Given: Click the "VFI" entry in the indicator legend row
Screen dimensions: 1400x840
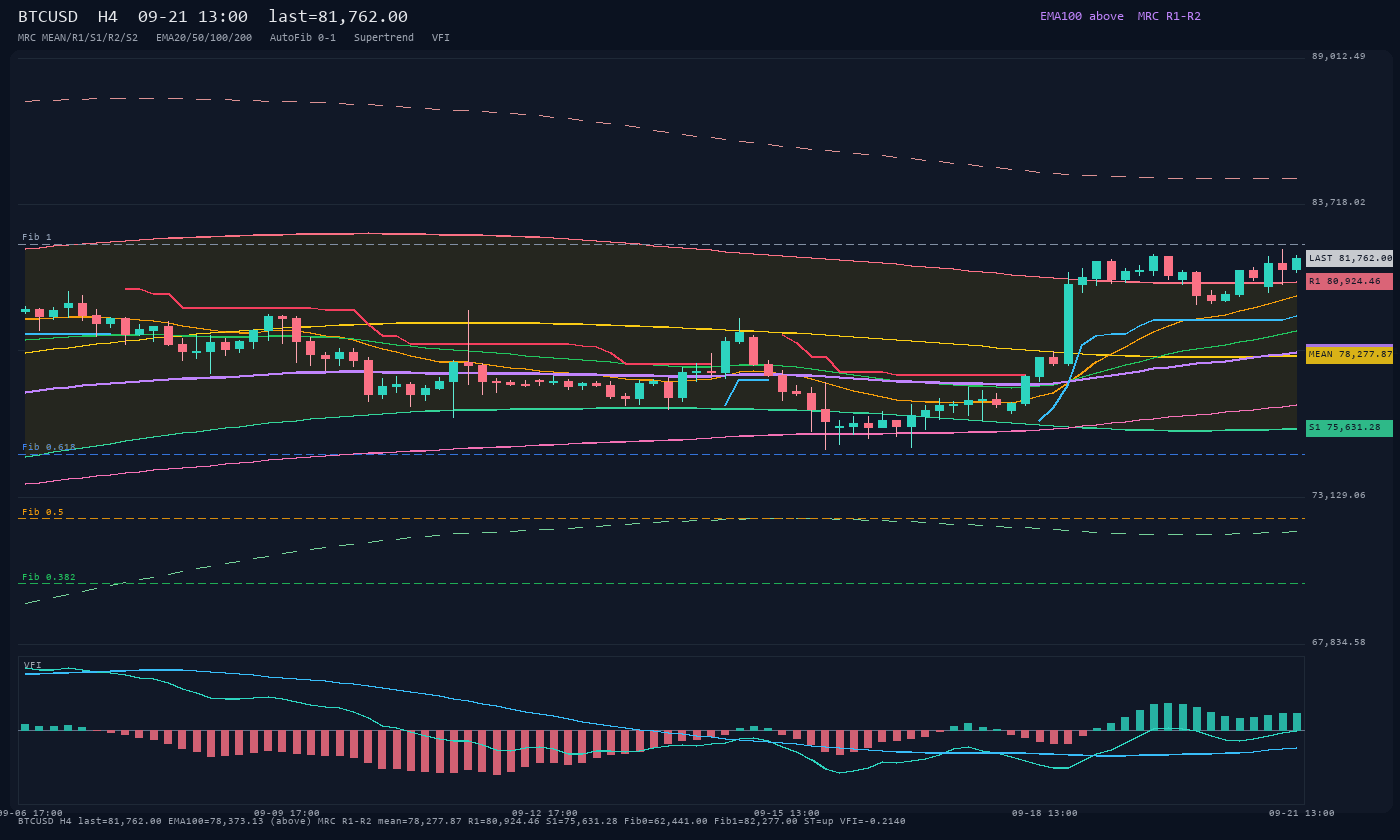Looking at the screenshot, I should (x=441, y=38).
